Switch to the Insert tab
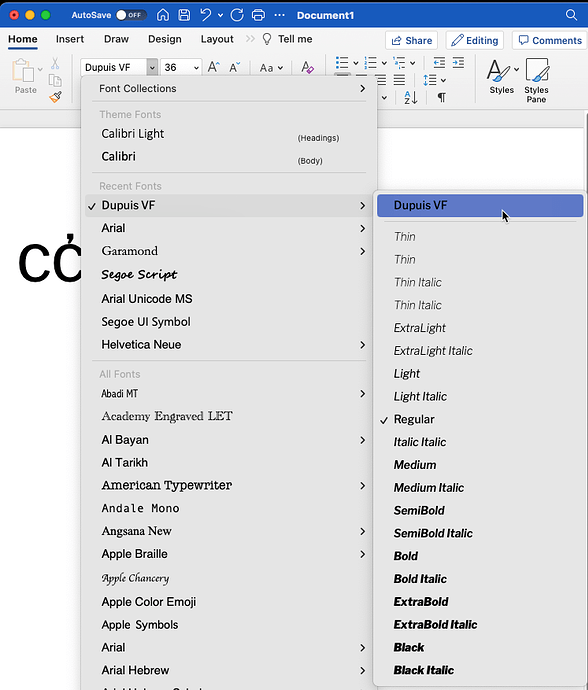This screenshot has width=588, height=690. pyautogui.click(x=70, y=39)
